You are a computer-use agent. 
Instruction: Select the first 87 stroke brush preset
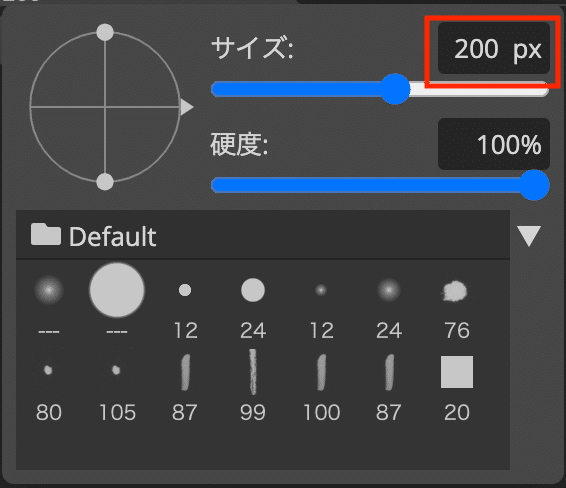coord(185,372)
